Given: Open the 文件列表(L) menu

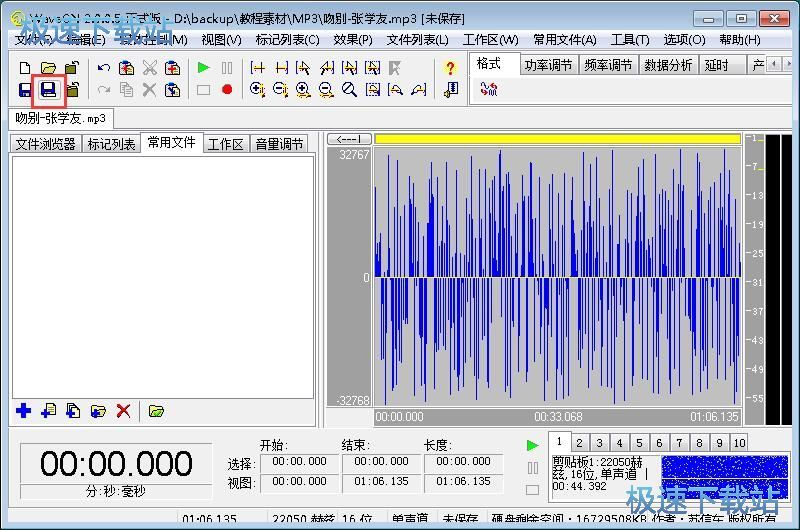Looking at the screenshot, I should [x=417, y=40].
